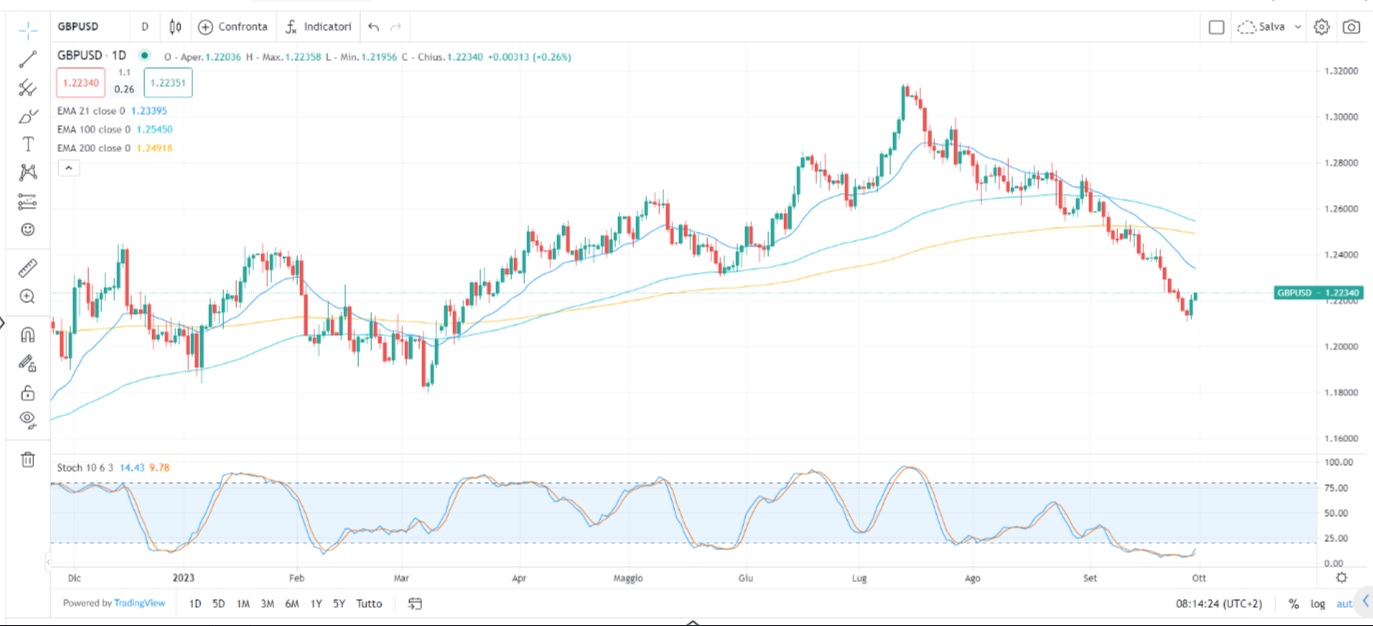Image resolution: width=1373 pixels, height=626 pixels.
Task: Select the Tutto range option
Action: 368,604
